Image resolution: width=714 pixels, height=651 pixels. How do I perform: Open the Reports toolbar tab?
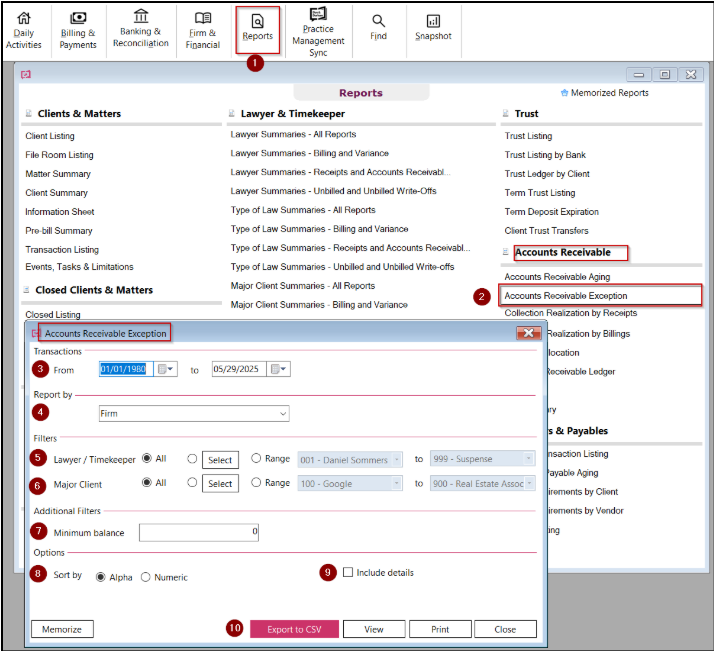(x=258, y=30)
